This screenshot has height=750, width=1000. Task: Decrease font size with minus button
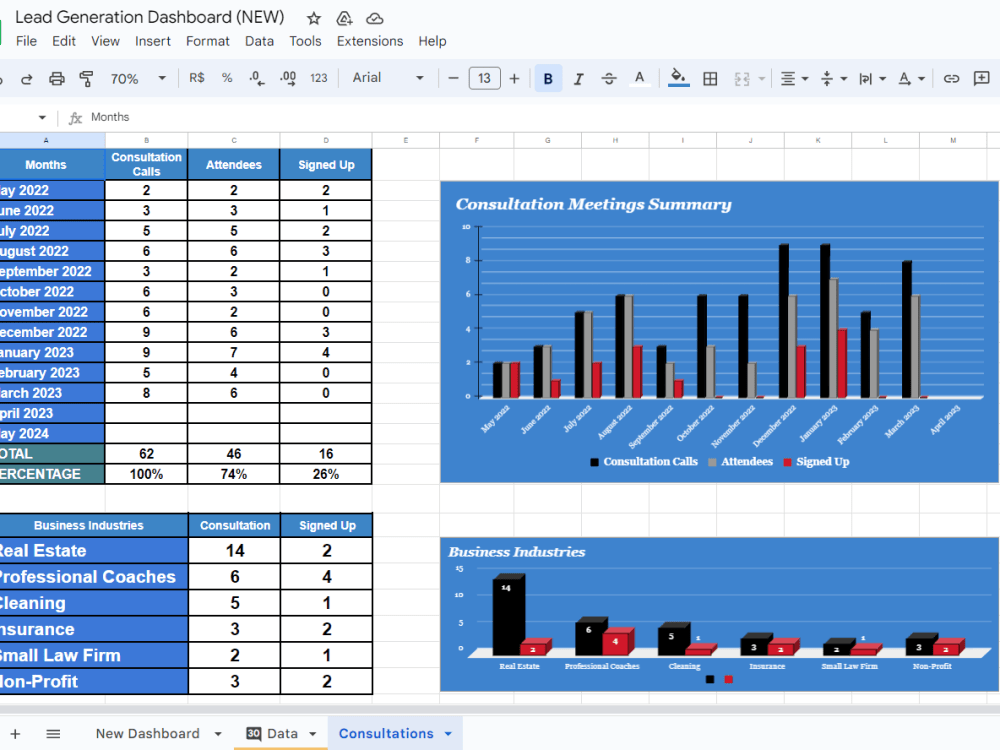coord(453,78)
